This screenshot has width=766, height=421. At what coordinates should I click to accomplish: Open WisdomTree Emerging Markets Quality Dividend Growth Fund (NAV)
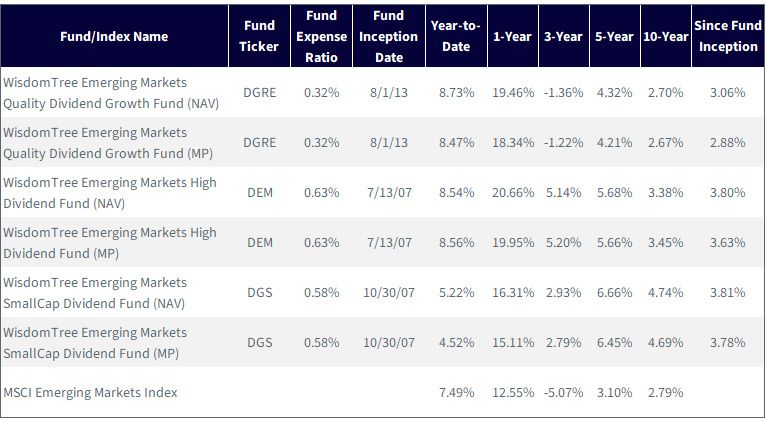tap(111, 93)
